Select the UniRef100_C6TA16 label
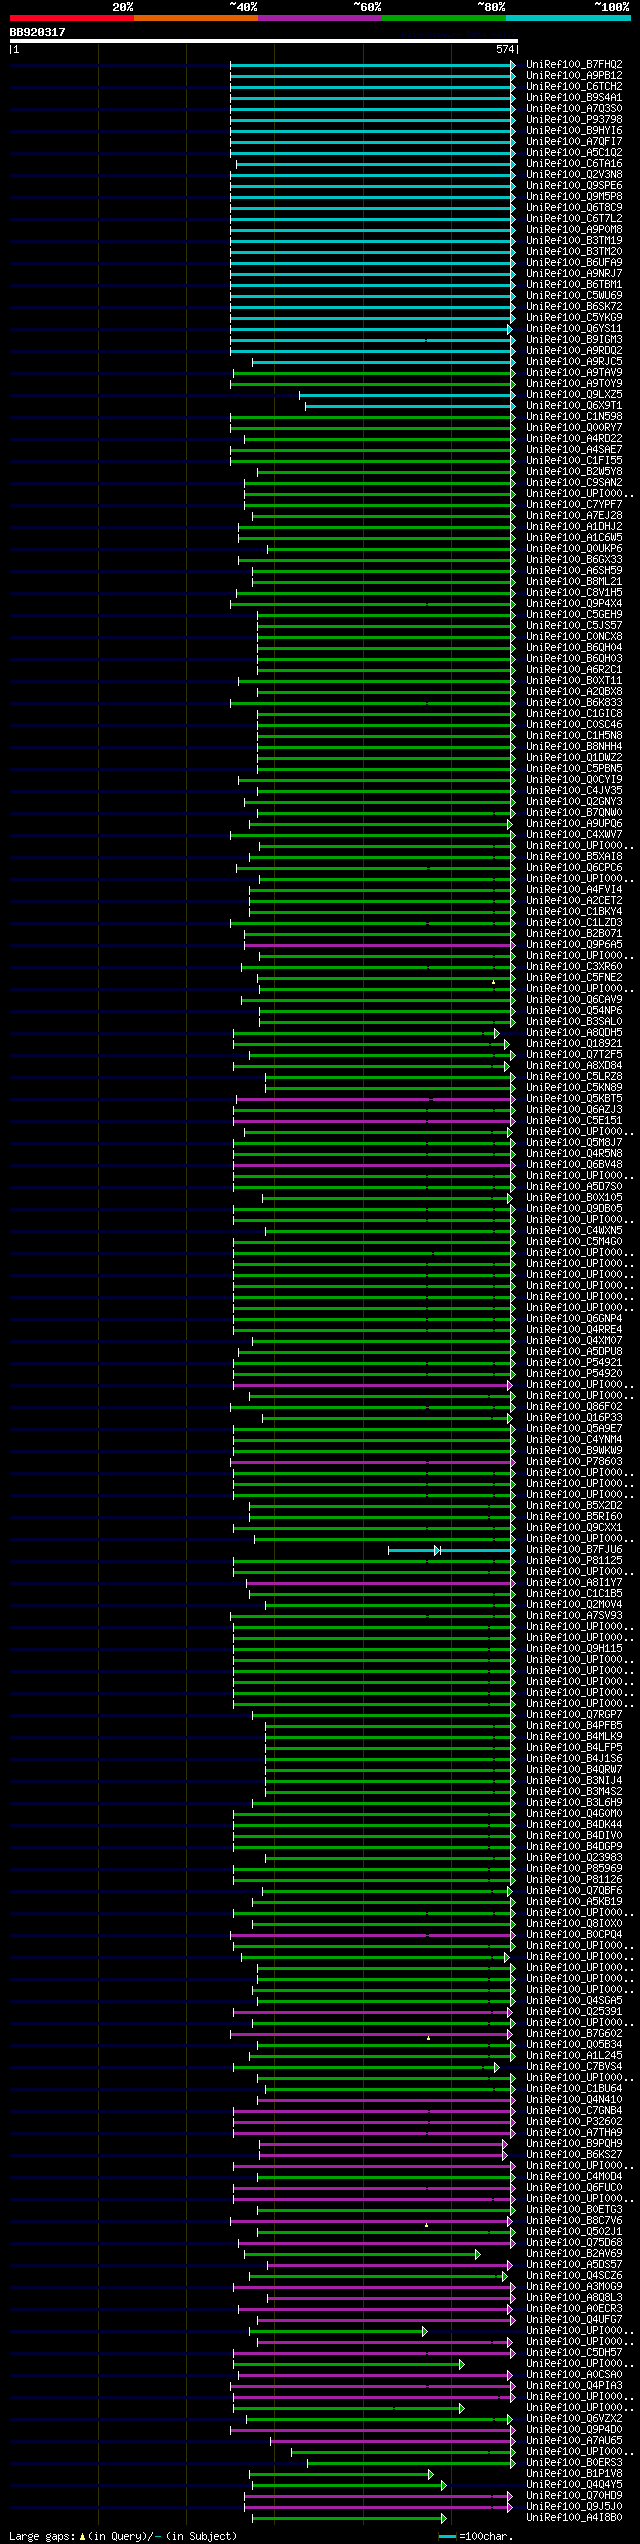The height and width of the screenshot is (2544, 640). [574, 163]
